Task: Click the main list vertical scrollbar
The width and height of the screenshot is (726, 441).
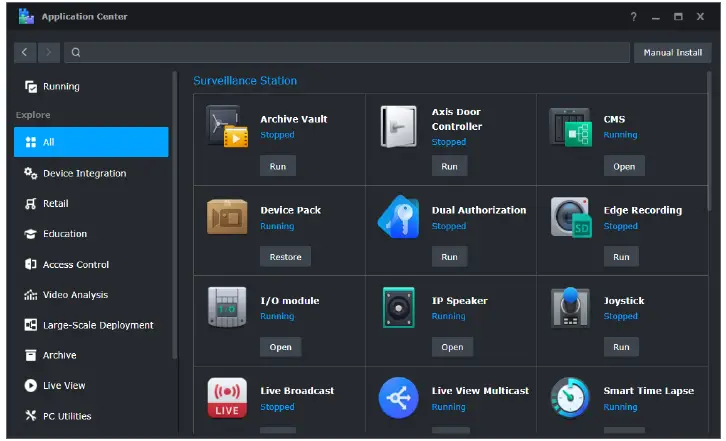Action: click(709, 141)
